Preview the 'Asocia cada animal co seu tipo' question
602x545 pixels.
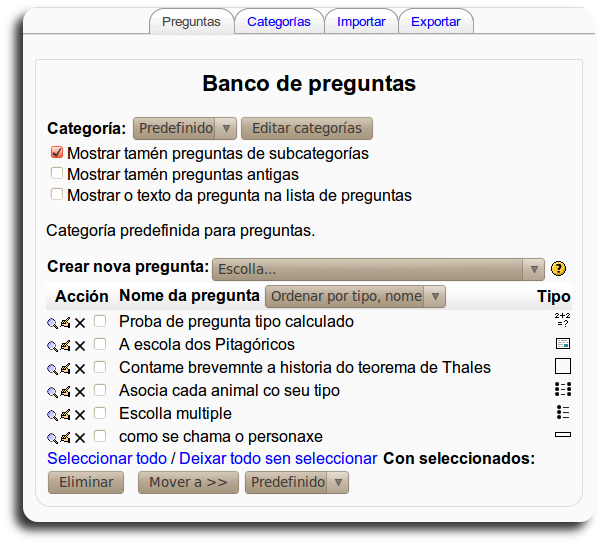click(52, 391)
